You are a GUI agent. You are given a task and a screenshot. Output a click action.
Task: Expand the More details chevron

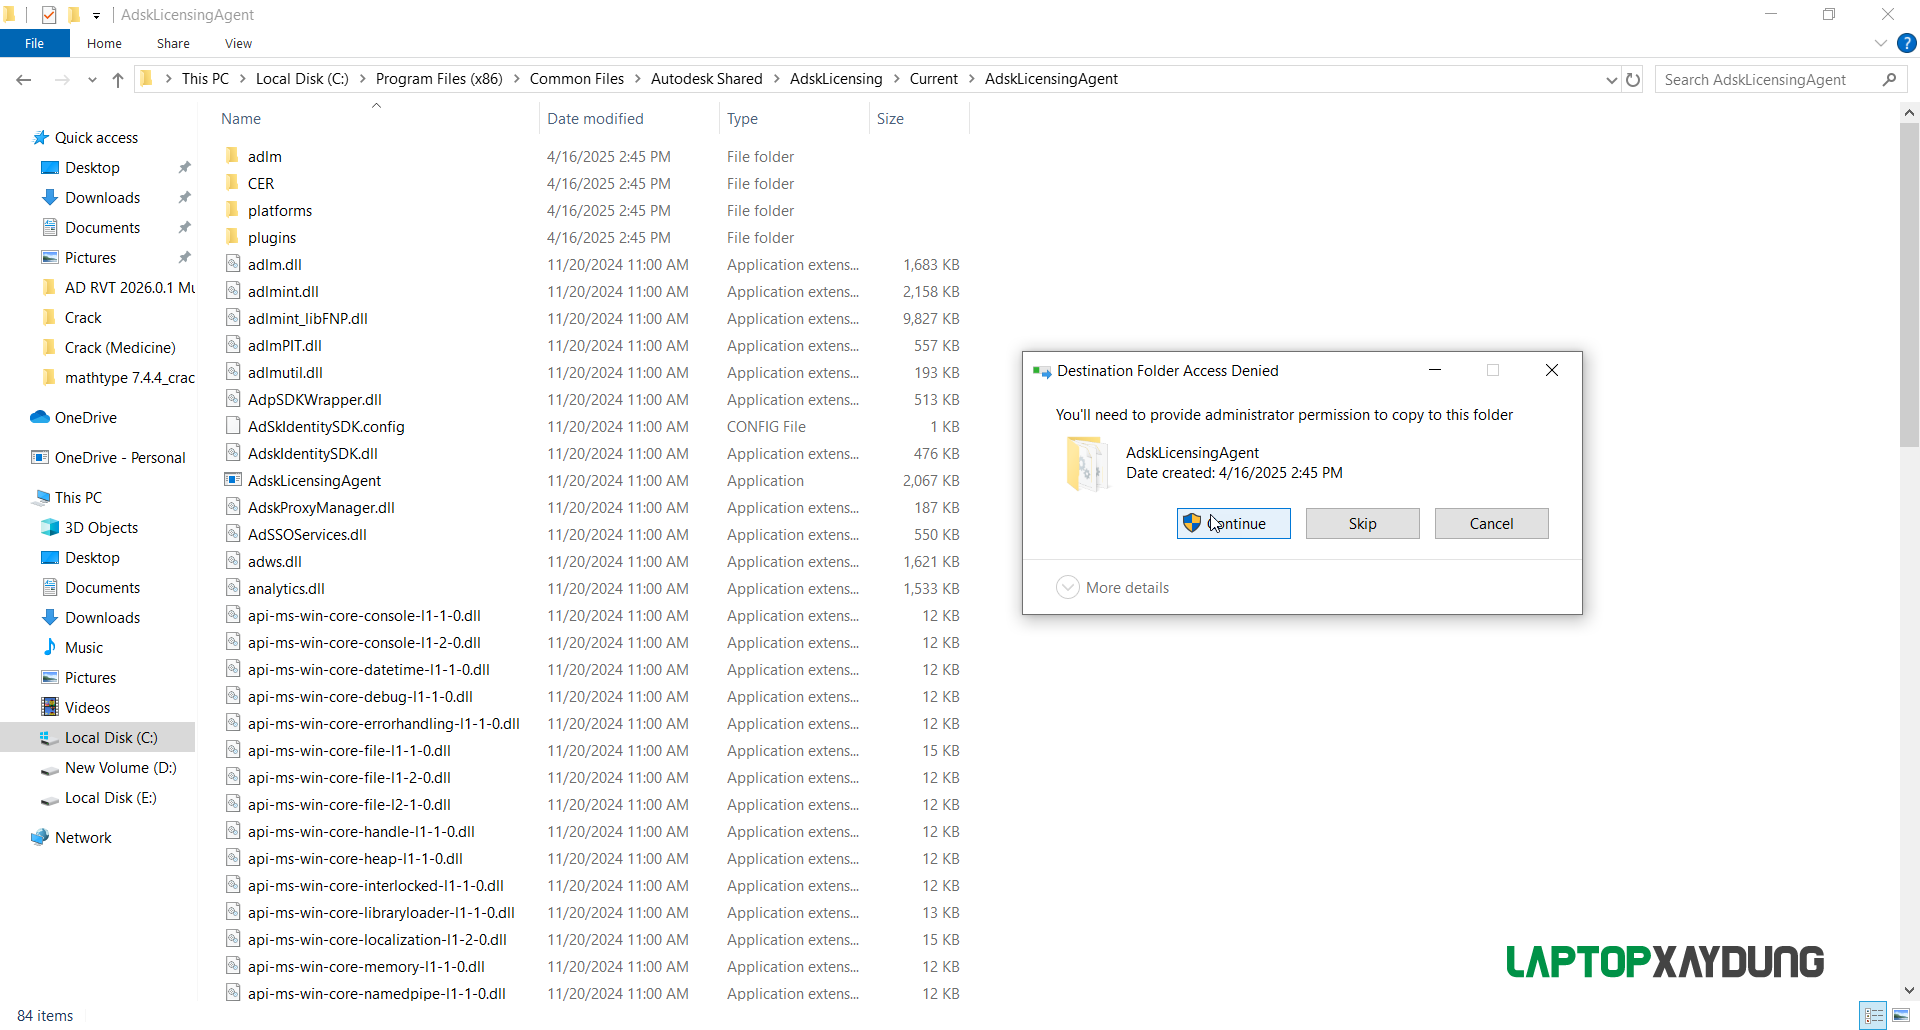[x=1068, y=588]
